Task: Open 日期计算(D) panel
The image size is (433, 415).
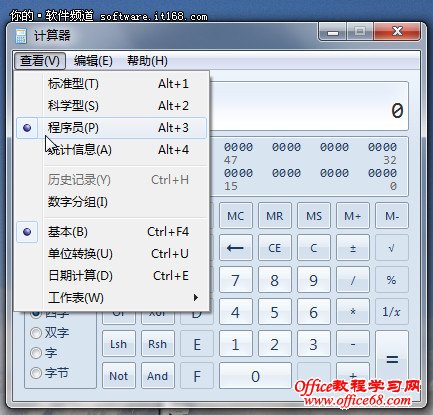Action: click(x=112, y=276)
